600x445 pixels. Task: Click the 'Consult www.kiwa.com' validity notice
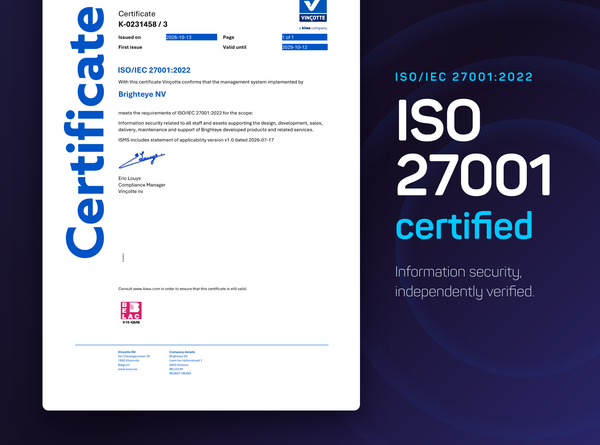pyautogui.click(x=183, y=289)
